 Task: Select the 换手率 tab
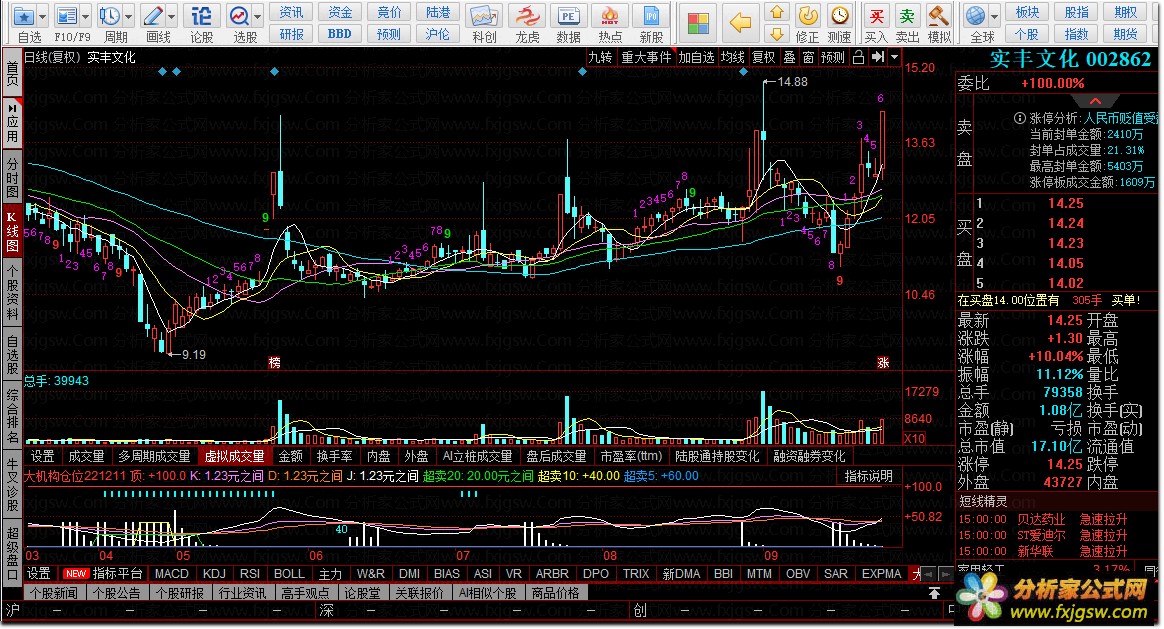(334, 457)
